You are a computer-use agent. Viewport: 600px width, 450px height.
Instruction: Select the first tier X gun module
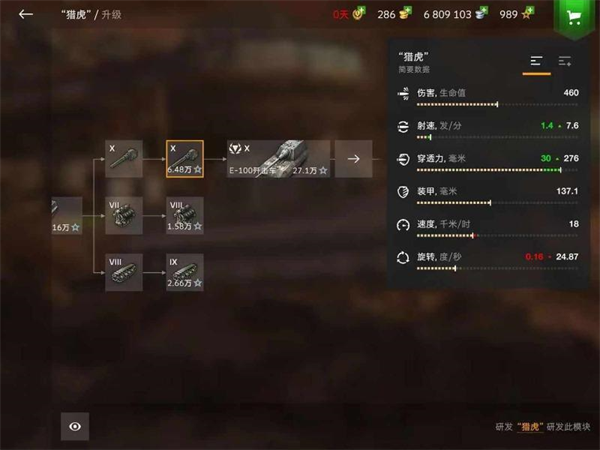[x=124, y=159]
